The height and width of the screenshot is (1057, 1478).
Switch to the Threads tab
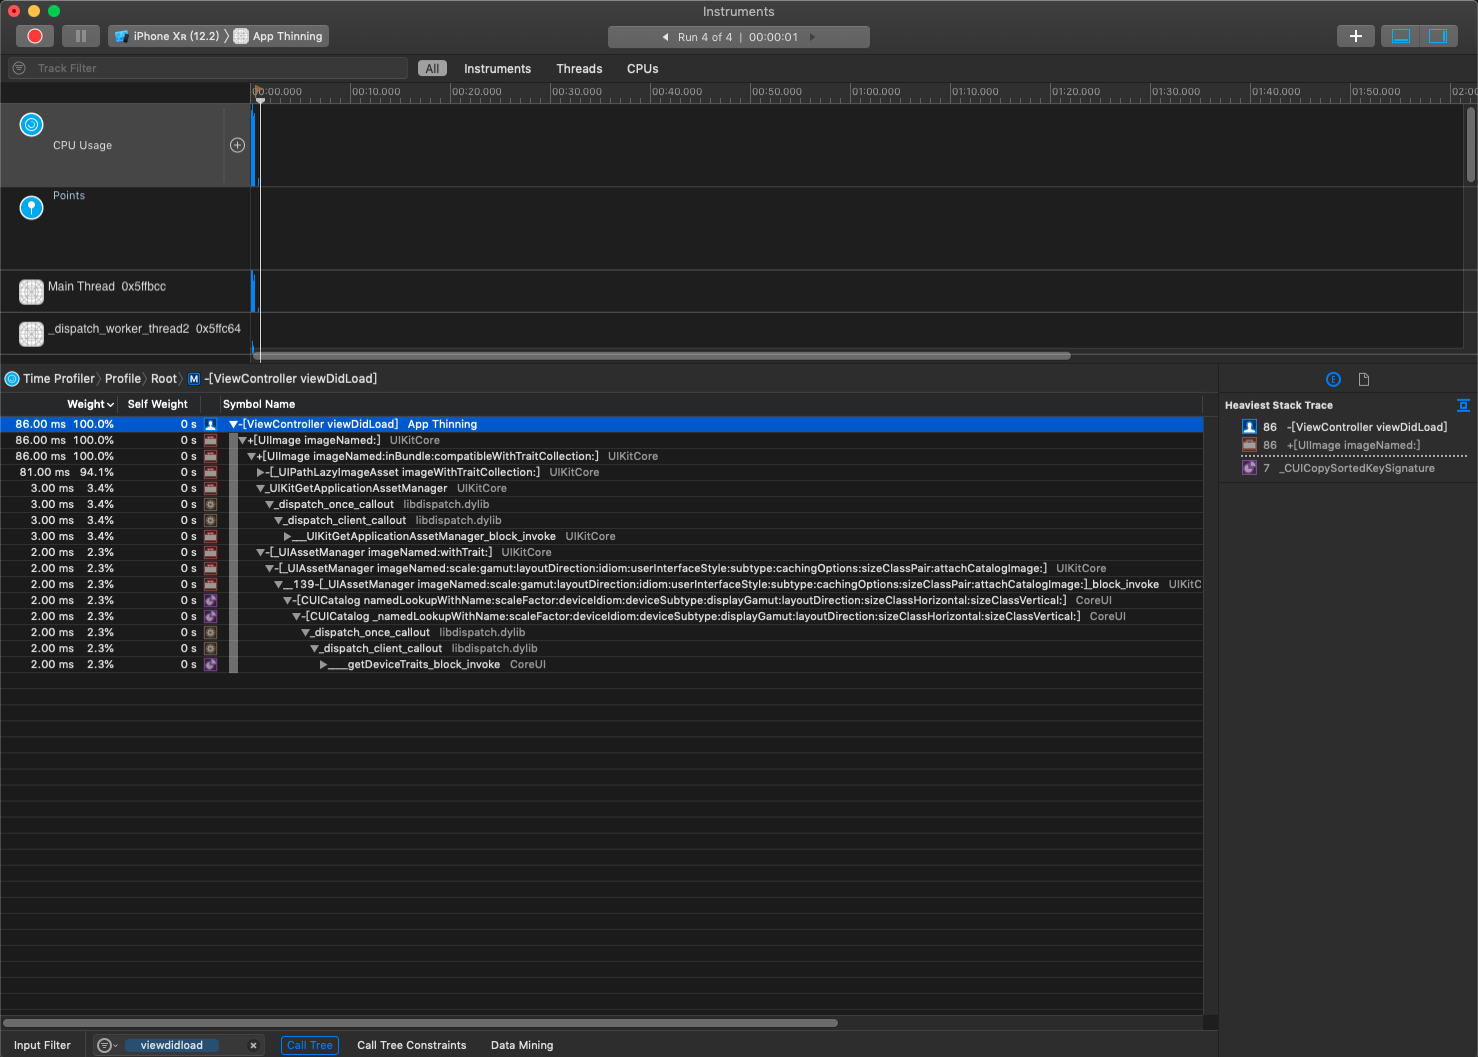coord(579,69)
